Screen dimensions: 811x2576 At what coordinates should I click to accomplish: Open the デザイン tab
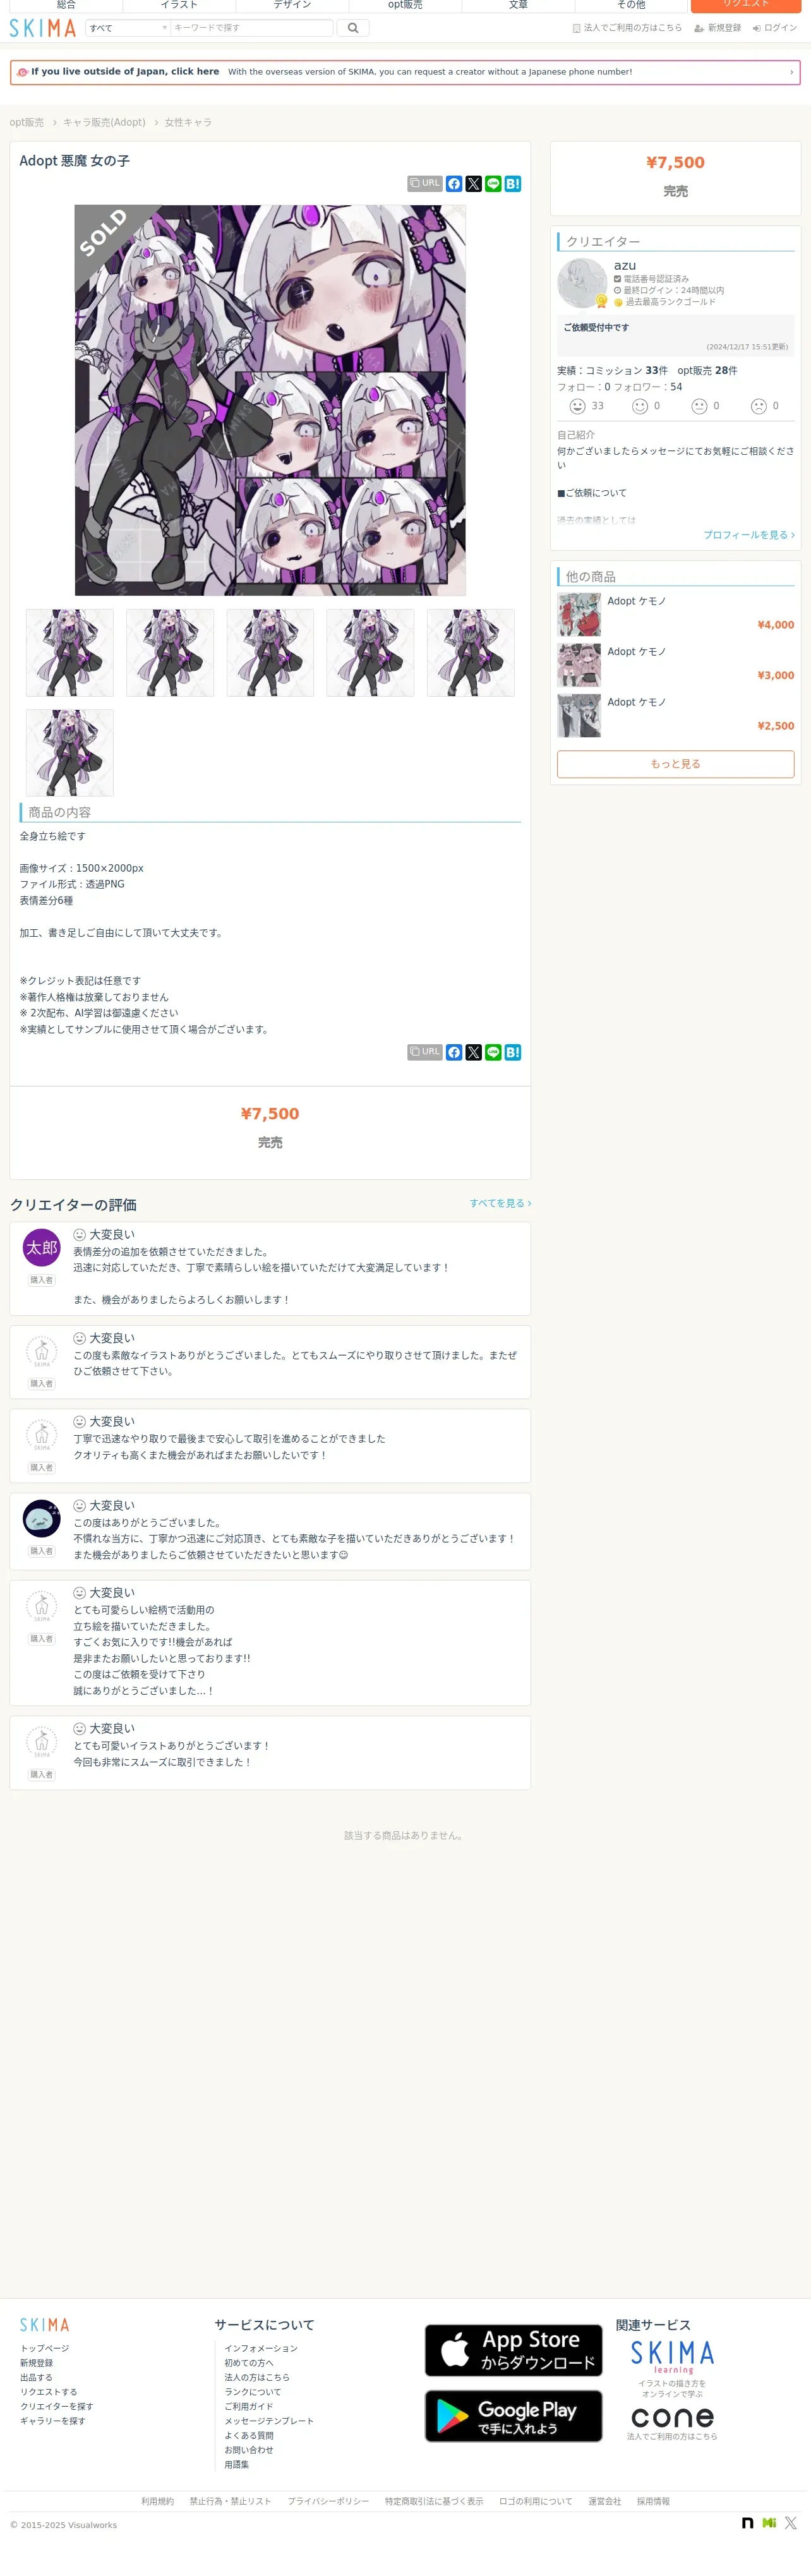click(x=292, y=5)
